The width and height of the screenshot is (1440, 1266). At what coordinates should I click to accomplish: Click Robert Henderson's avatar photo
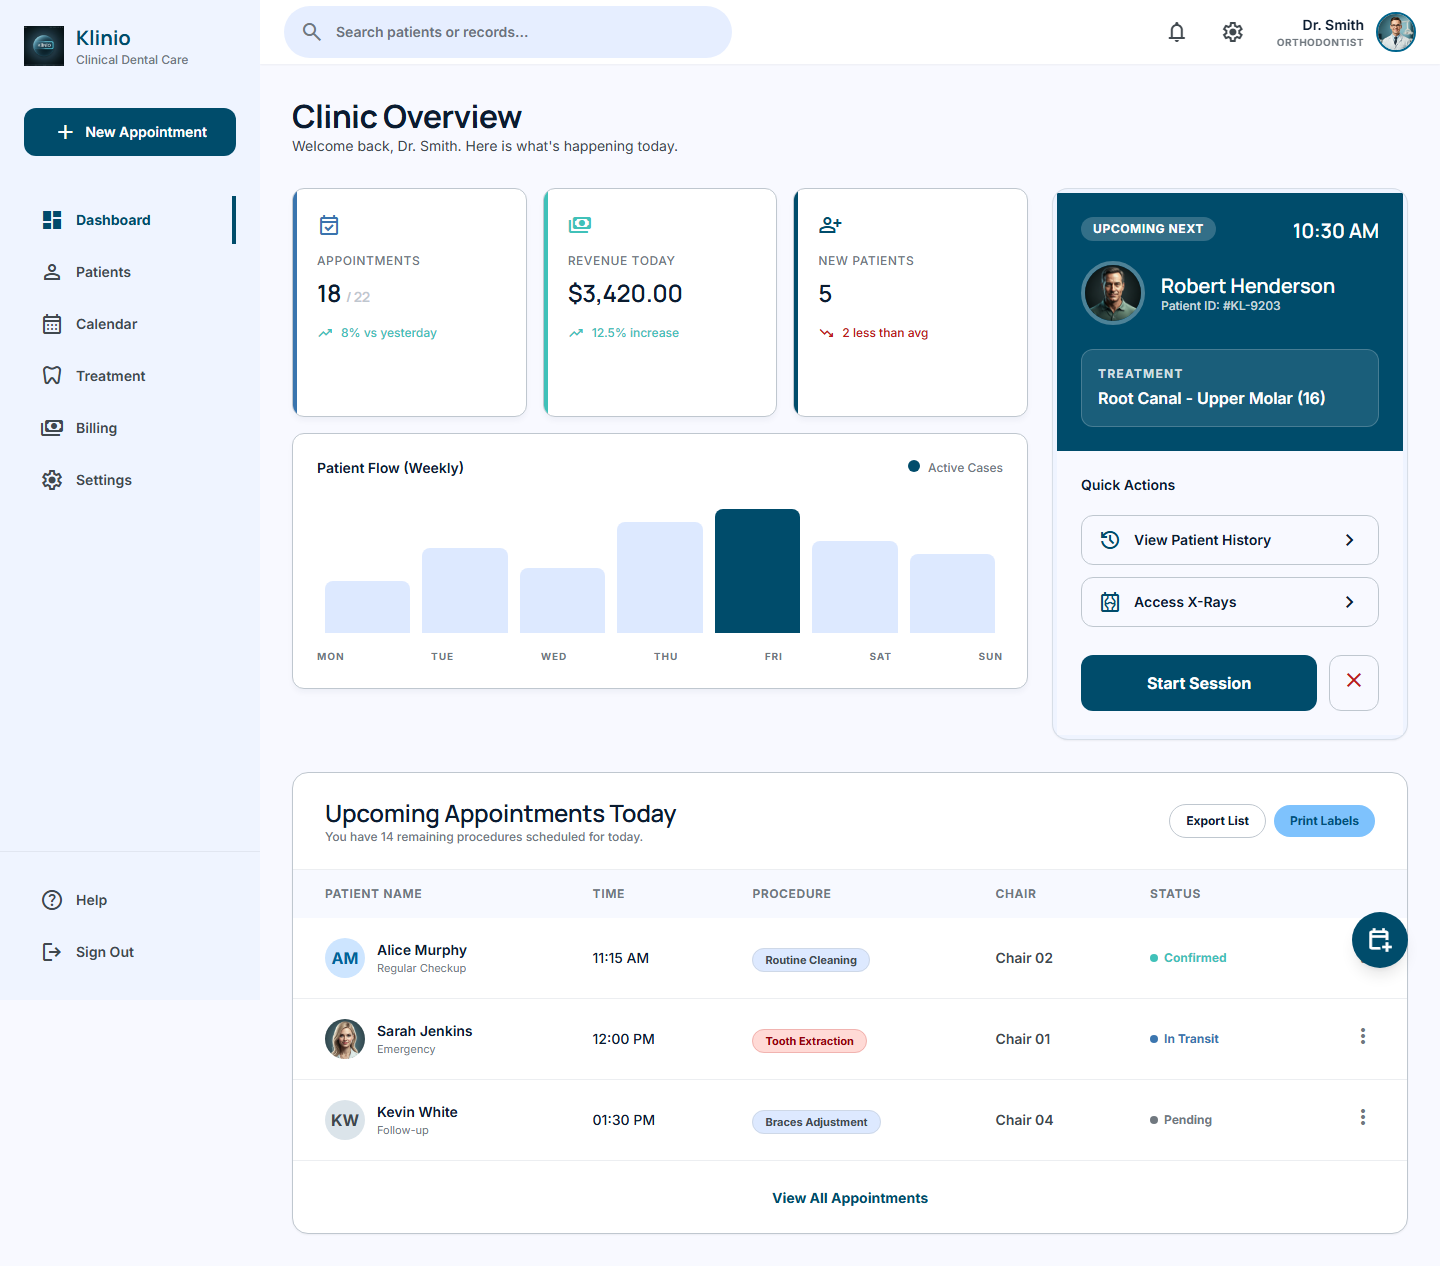coord(1113,293)
